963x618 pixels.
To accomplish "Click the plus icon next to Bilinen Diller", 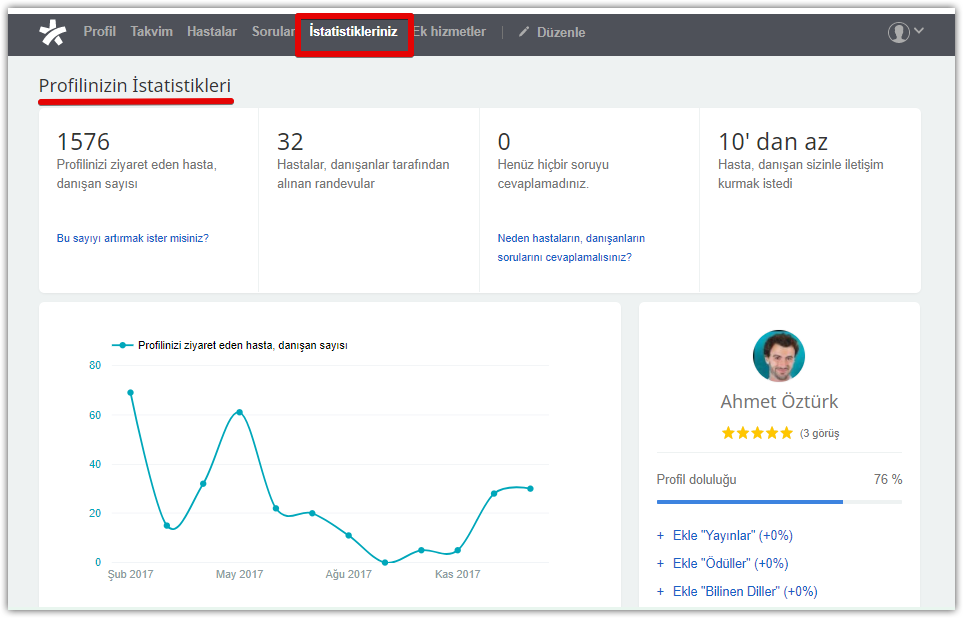I will coord(660,592).
